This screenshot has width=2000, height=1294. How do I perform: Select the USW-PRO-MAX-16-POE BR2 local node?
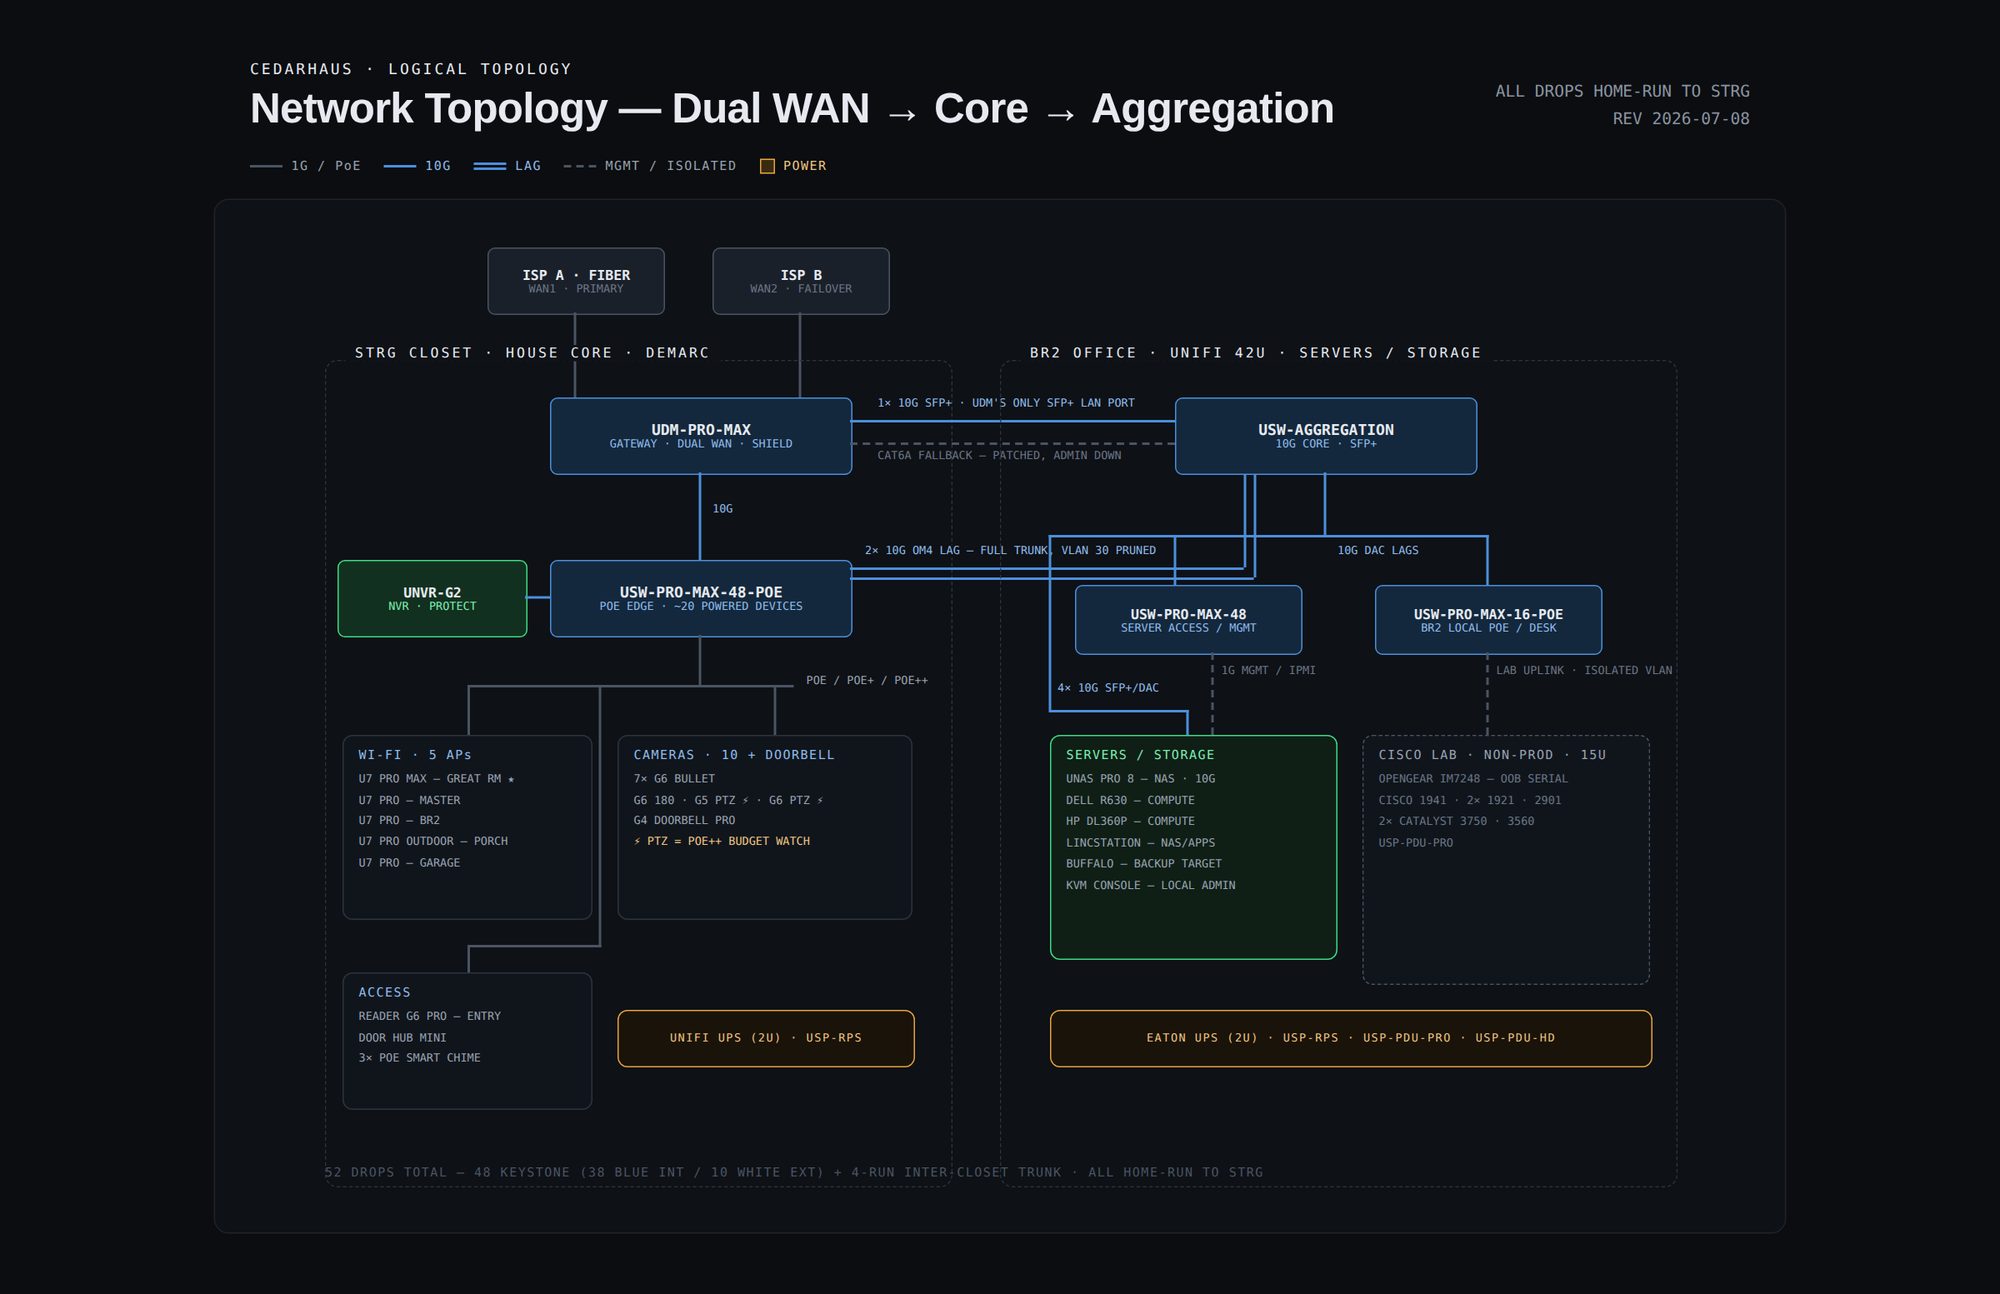point(1488,620)
